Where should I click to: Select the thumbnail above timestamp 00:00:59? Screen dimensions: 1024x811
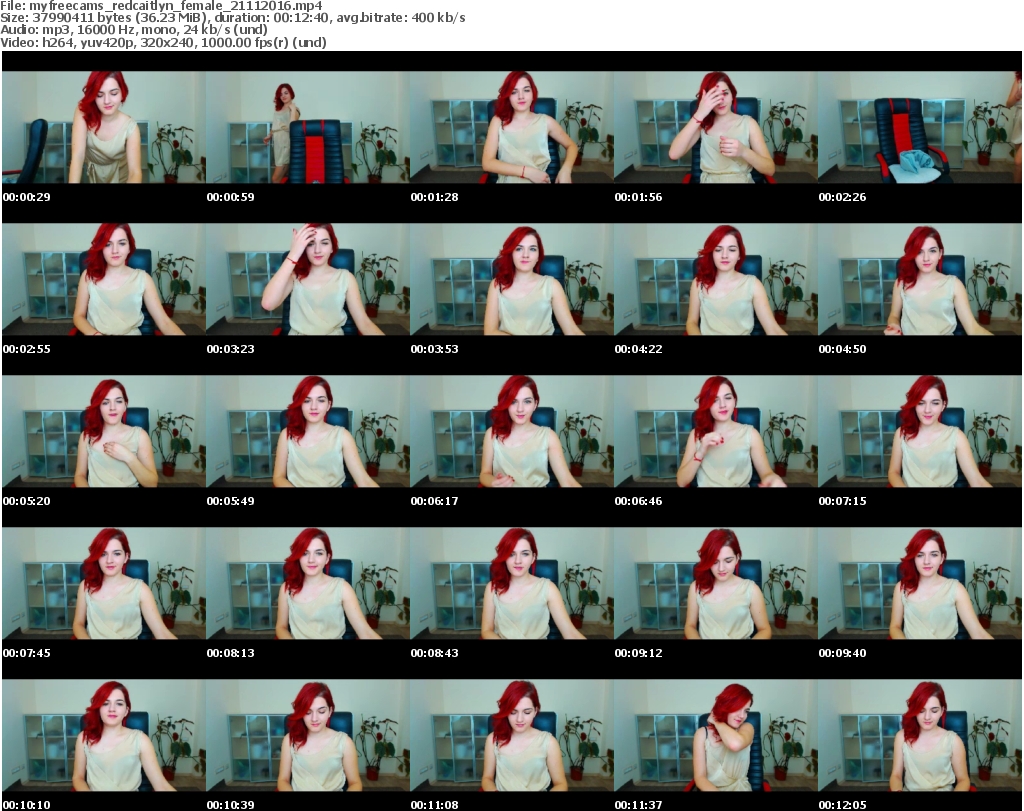(308, 127)
